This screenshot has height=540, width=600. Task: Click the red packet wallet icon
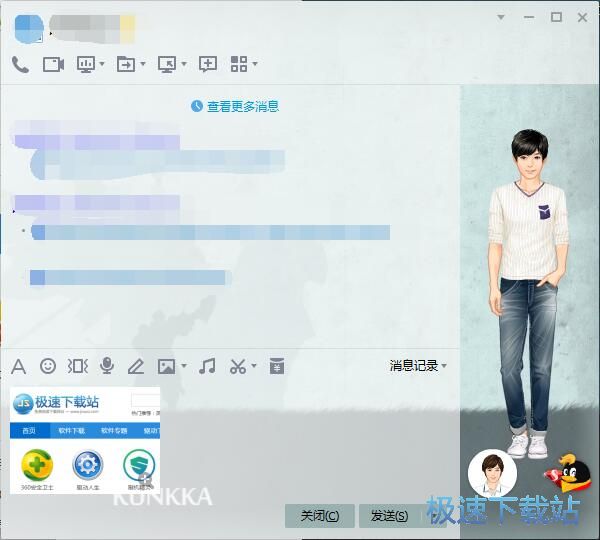[277, 366]
